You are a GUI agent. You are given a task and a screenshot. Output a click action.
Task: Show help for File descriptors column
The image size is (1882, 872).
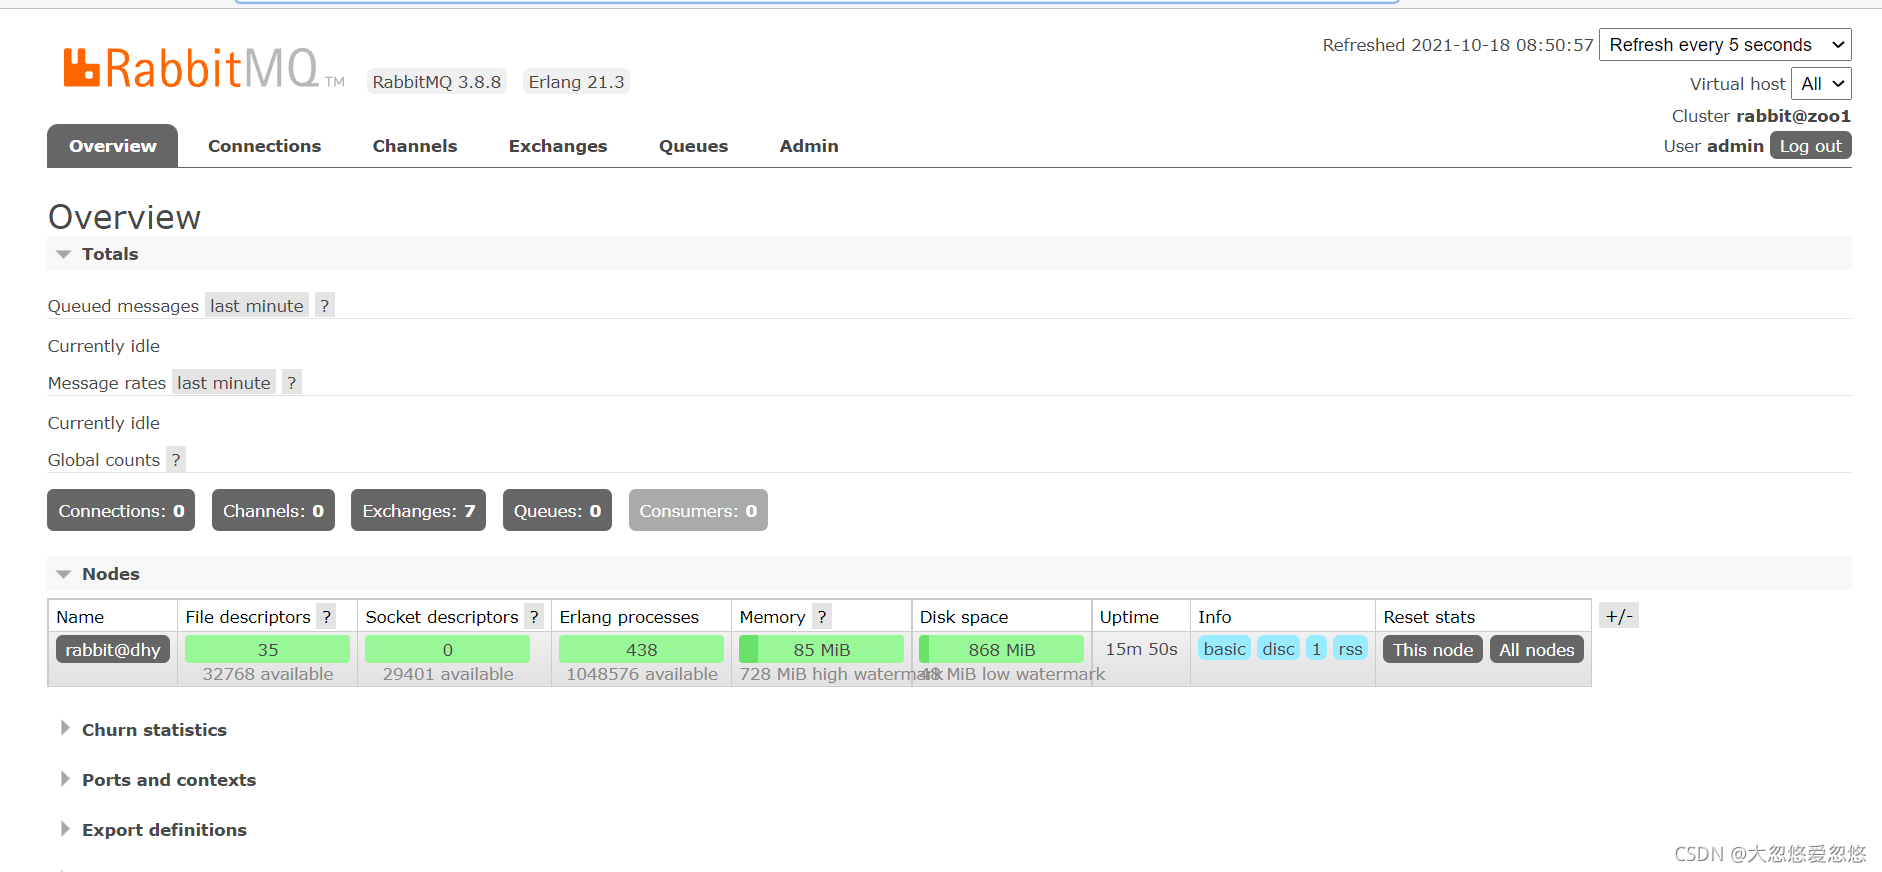[326, 616]
